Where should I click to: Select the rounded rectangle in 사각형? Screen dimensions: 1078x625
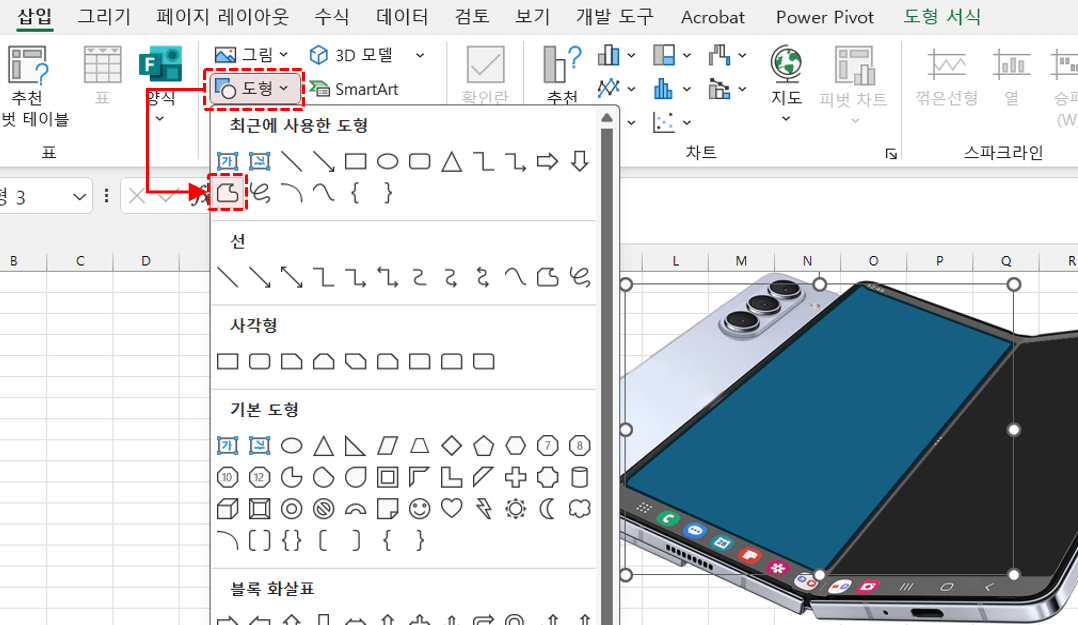260,362
